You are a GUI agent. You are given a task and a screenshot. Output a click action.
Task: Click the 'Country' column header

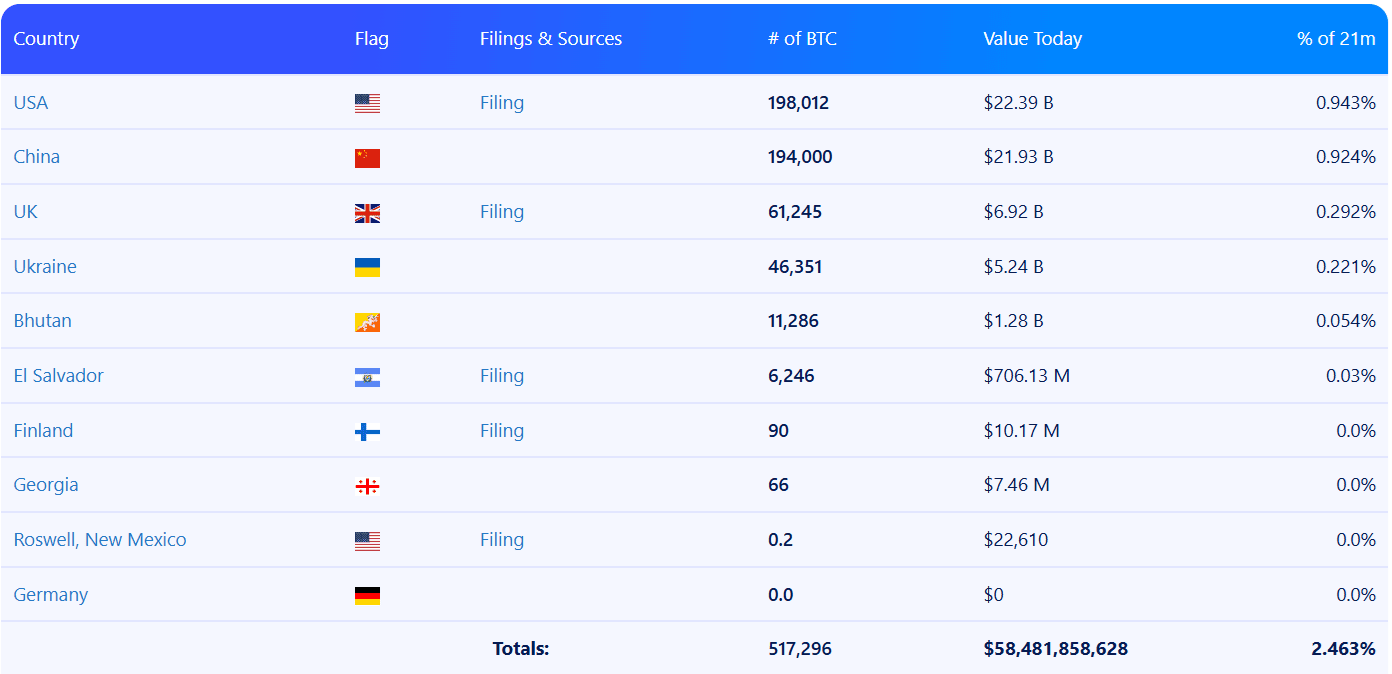pyautogui.click(x=46, y=39)
